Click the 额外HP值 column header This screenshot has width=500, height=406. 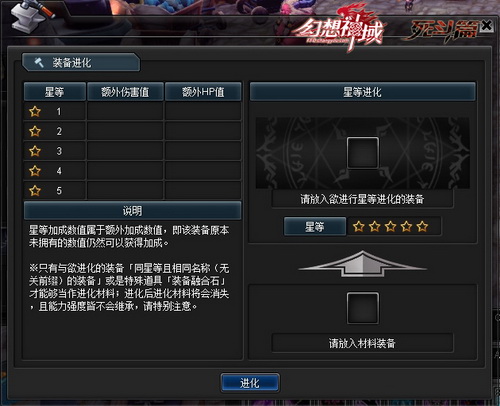[x=203, y=92]
